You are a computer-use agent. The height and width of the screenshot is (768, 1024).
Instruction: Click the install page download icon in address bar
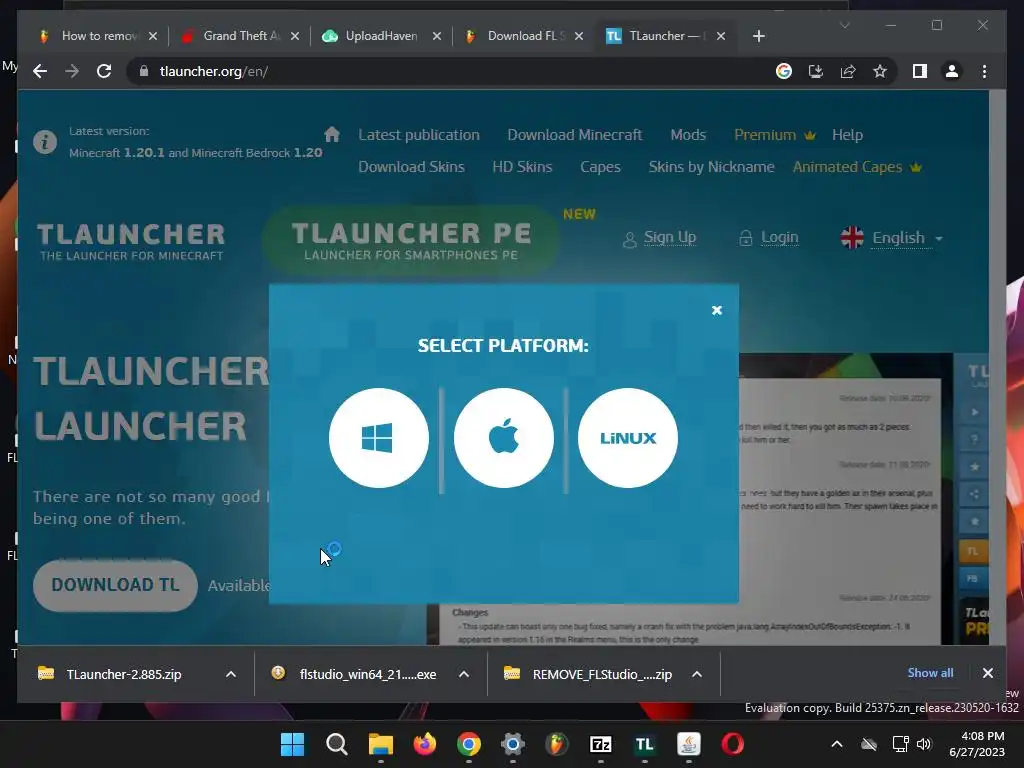(816, 71)
